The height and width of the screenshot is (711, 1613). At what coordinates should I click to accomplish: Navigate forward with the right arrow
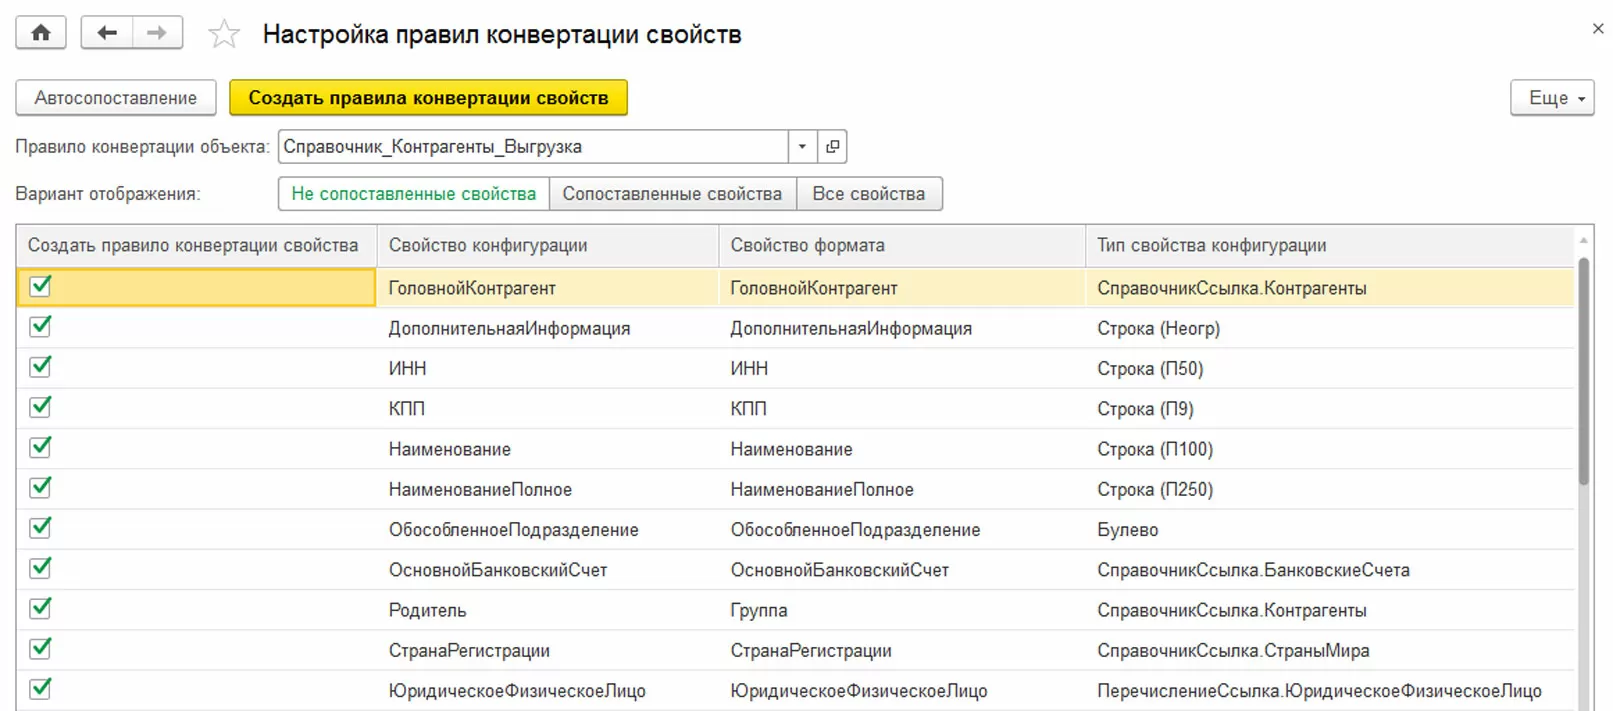[x=157, y=33]
